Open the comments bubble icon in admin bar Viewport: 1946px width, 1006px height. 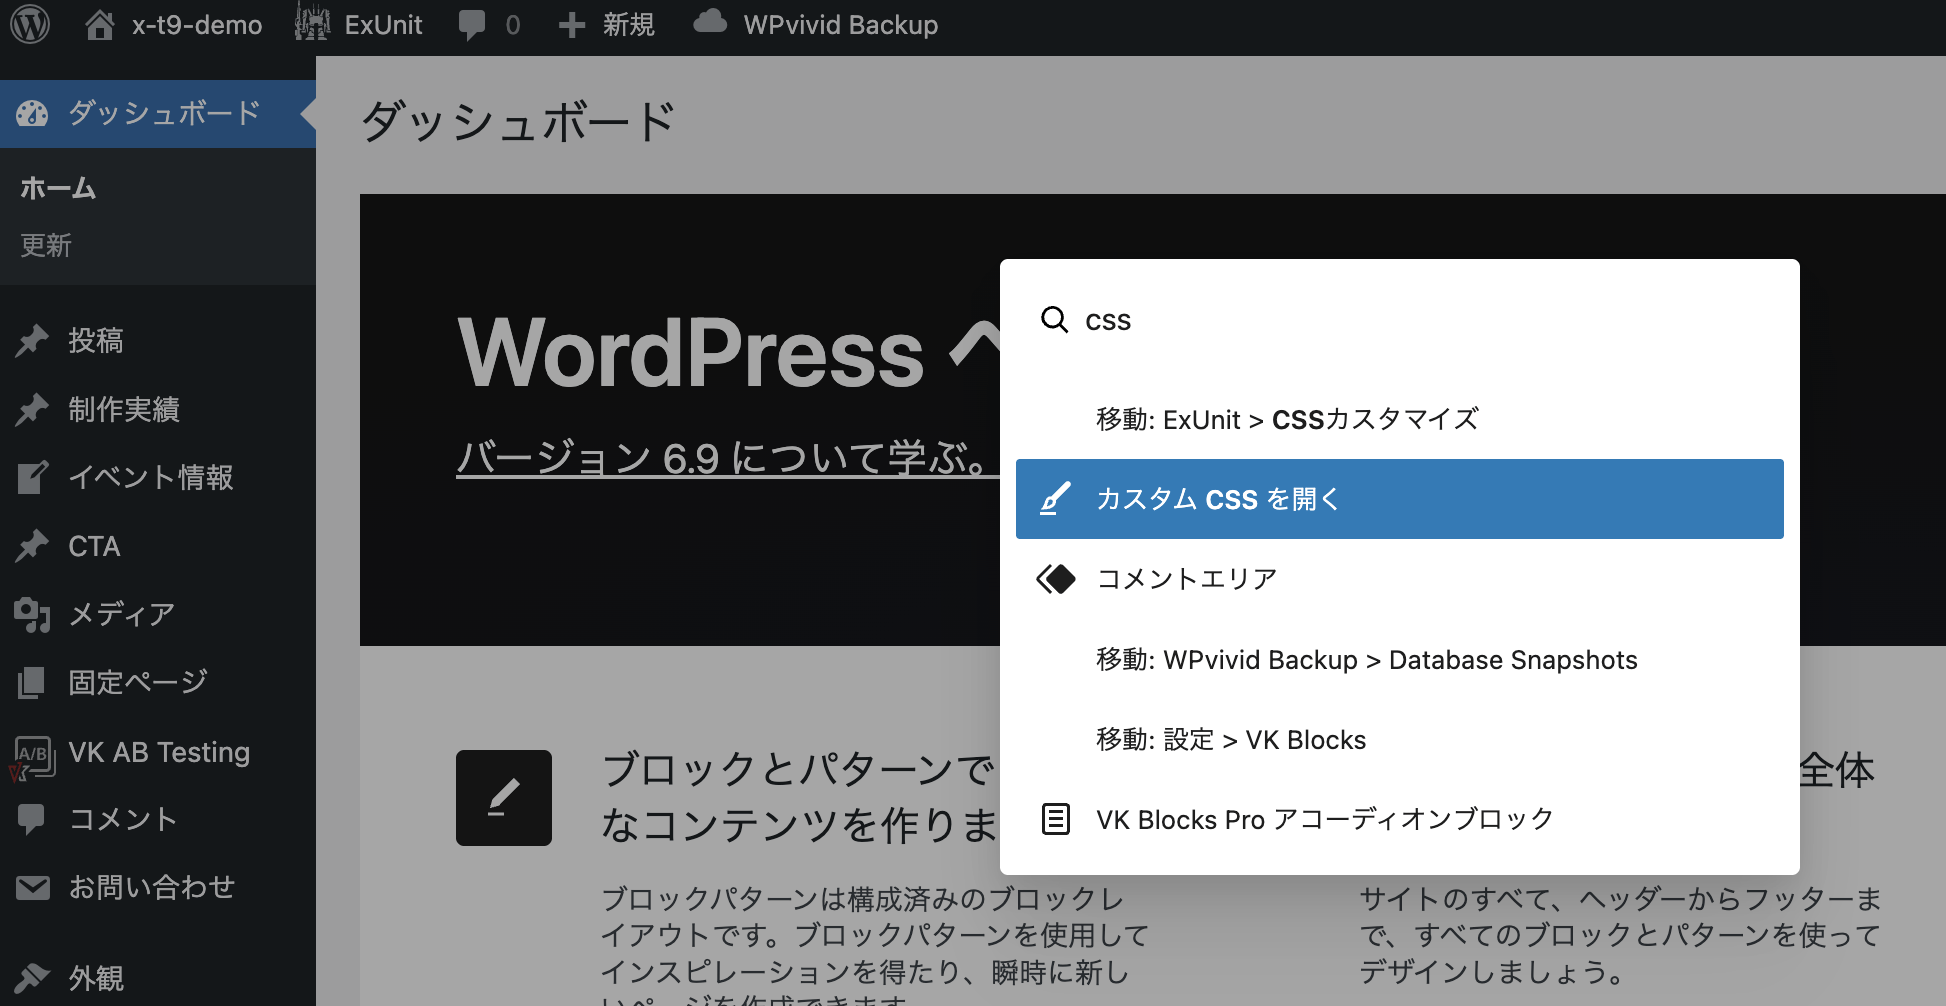472,24
